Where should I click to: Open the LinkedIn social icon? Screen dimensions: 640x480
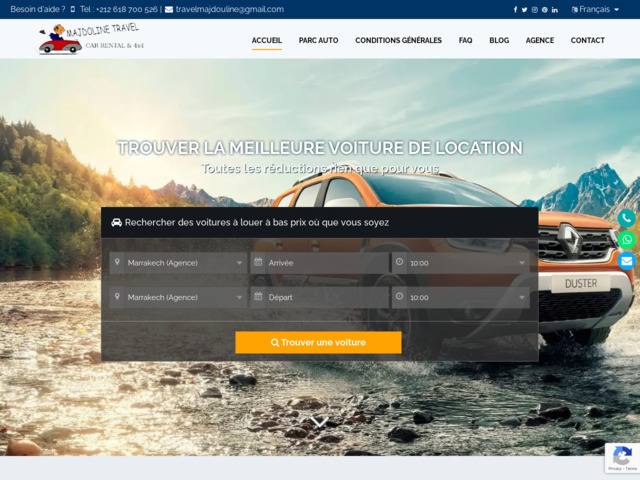point(554,10)
